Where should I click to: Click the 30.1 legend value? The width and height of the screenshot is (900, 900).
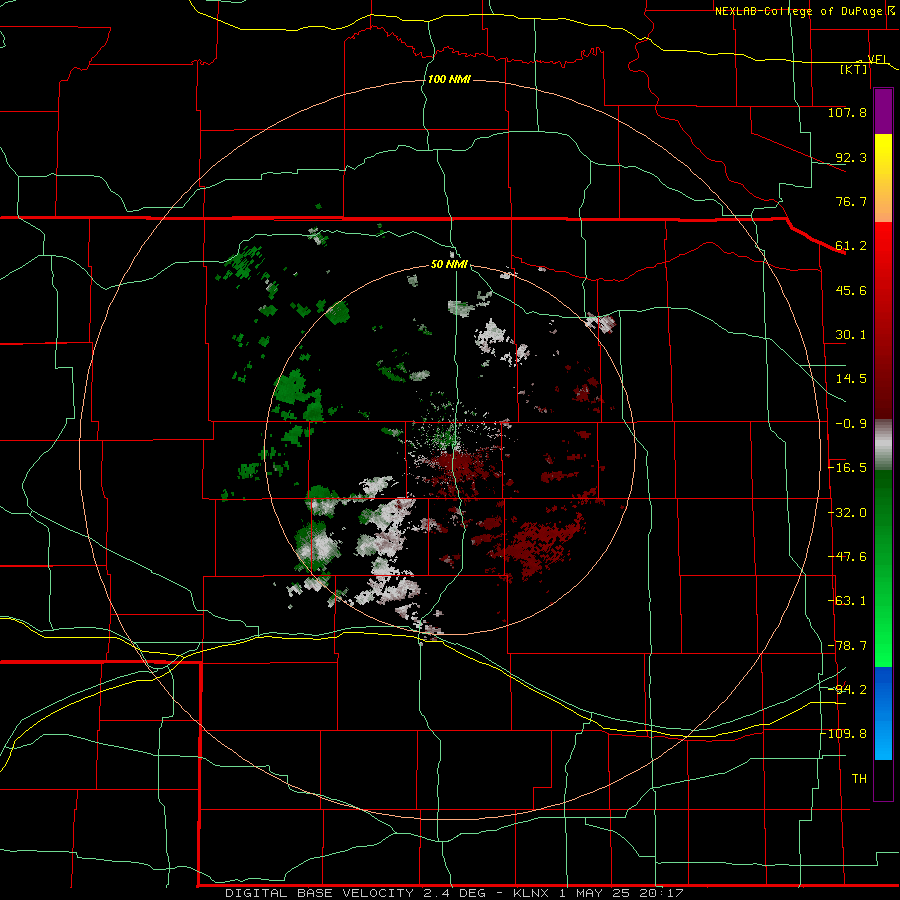851,335
